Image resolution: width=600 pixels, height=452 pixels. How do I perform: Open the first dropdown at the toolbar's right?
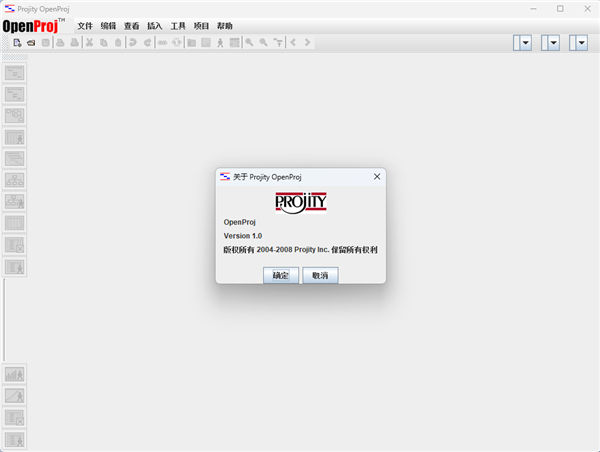(522, 42)
